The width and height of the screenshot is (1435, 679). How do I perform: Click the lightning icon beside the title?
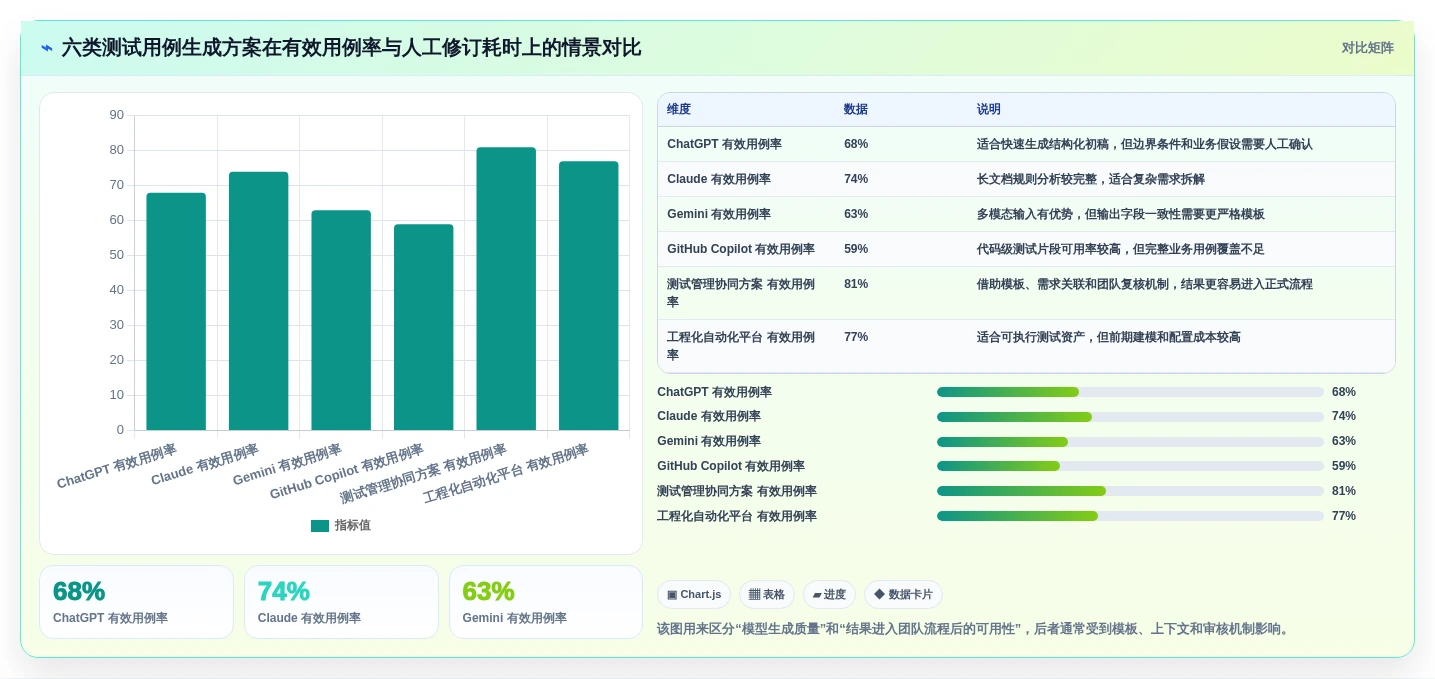pos(47,48)
